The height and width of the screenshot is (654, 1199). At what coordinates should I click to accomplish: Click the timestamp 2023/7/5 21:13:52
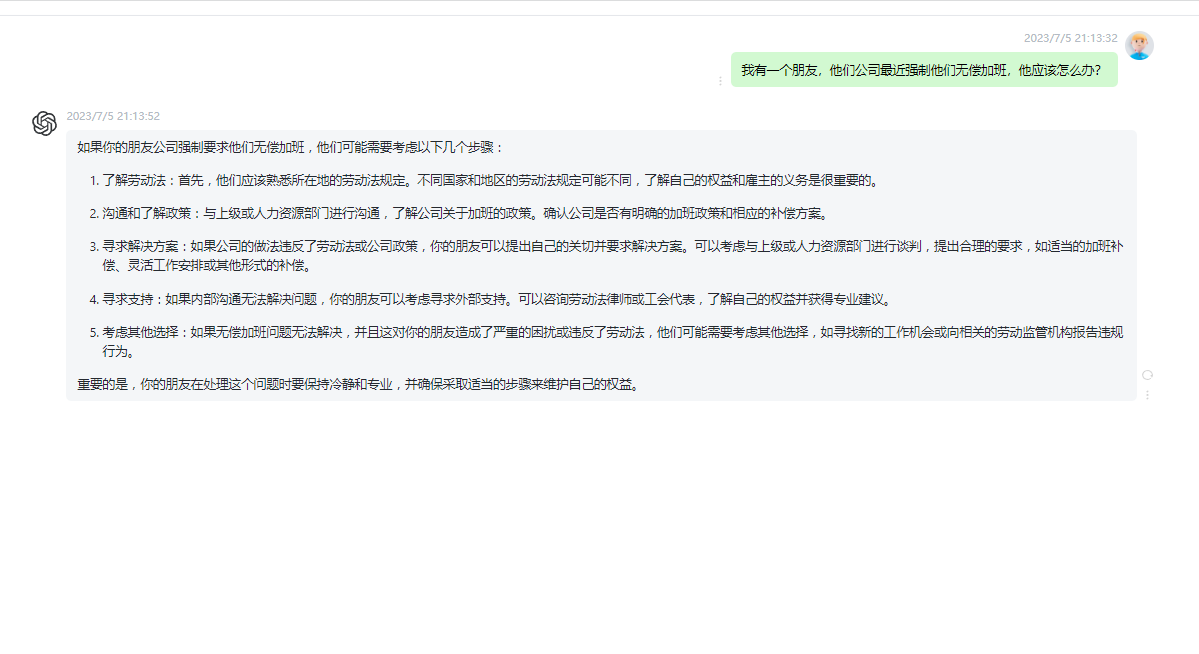point(113,116)
